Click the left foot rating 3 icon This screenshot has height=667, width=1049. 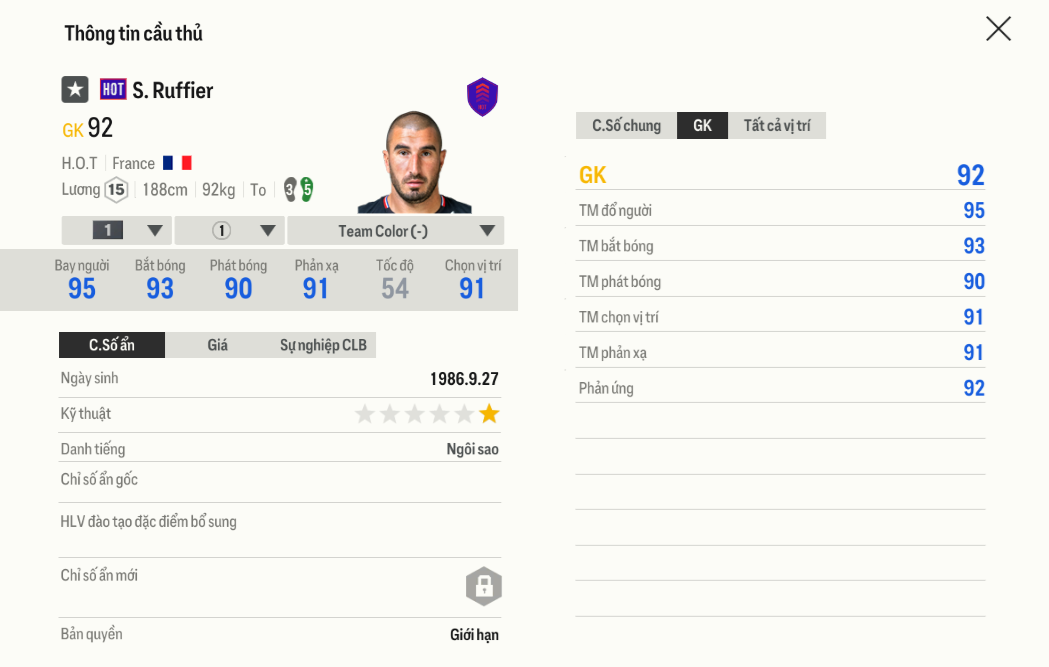(290, 189)
